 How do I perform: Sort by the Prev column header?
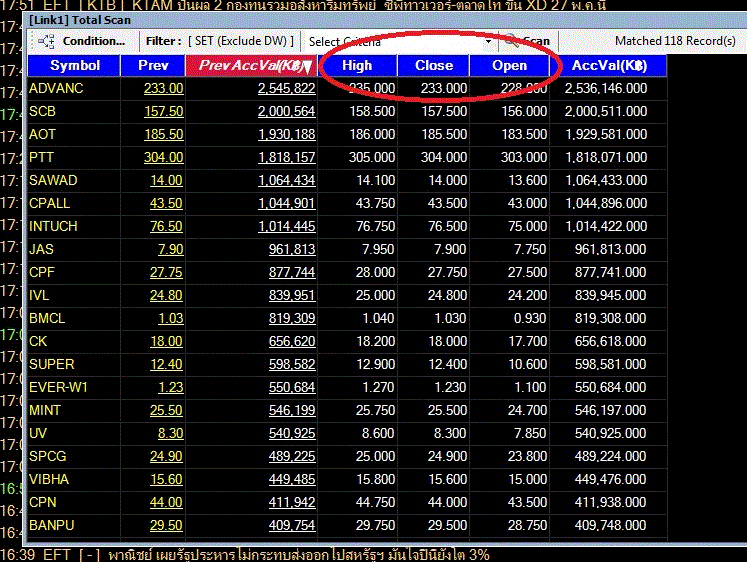(x=153, y=65)
